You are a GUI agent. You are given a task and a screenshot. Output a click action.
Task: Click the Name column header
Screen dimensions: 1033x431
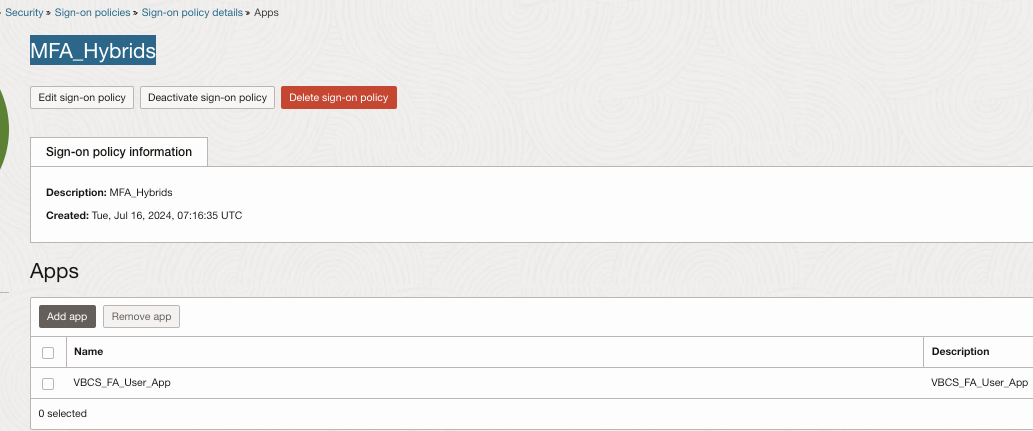88,352
